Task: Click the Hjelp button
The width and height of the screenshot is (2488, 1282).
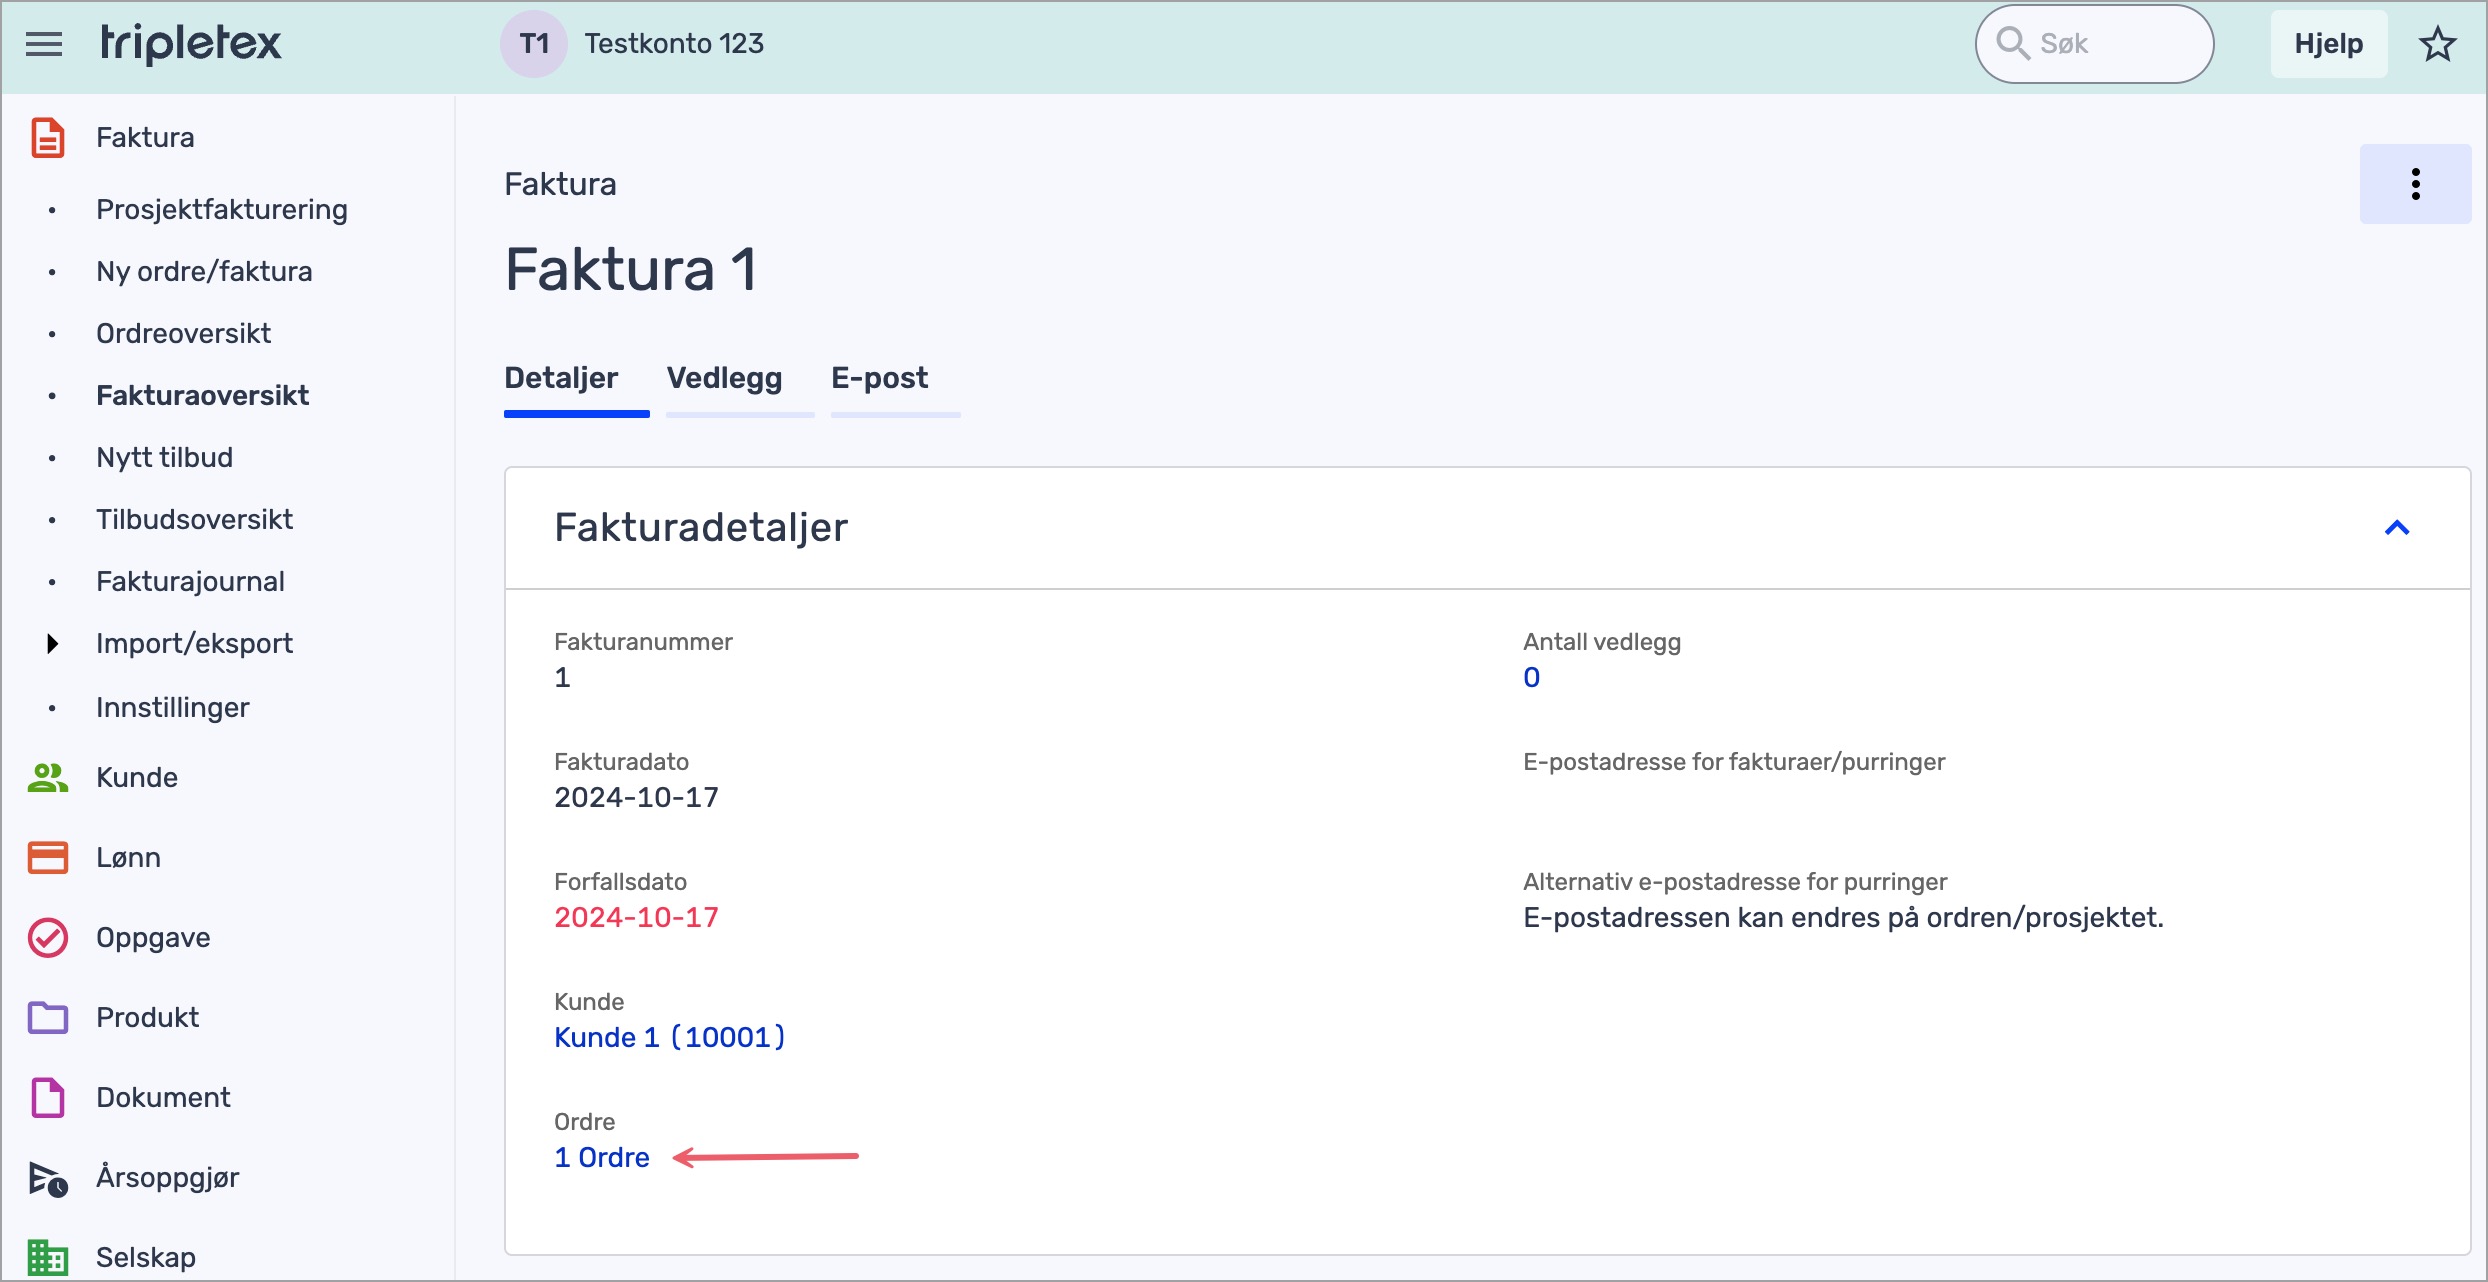Action: click(x=2328, y=44)
